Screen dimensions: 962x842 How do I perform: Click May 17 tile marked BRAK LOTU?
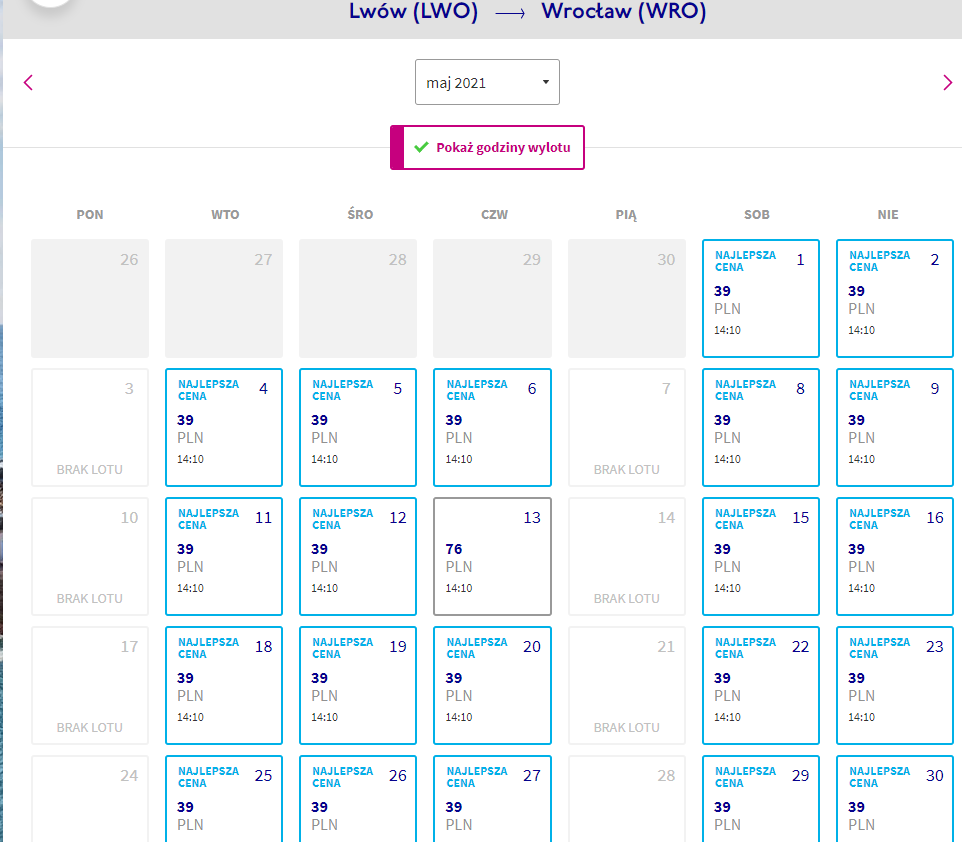(90, 685)
